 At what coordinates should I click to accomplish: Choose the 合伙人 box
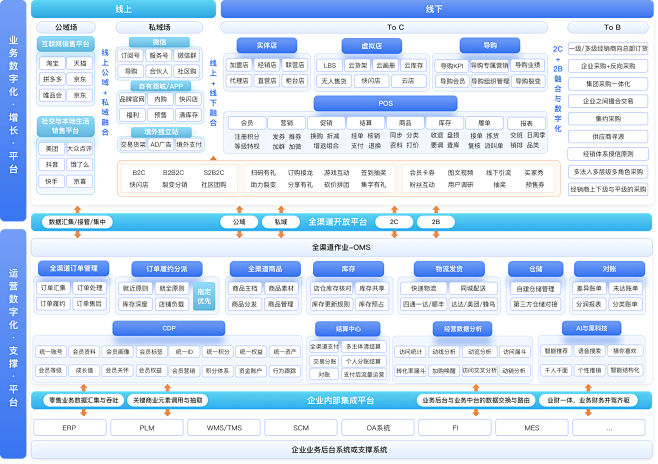pyautogui.click(x=159, y=71)
